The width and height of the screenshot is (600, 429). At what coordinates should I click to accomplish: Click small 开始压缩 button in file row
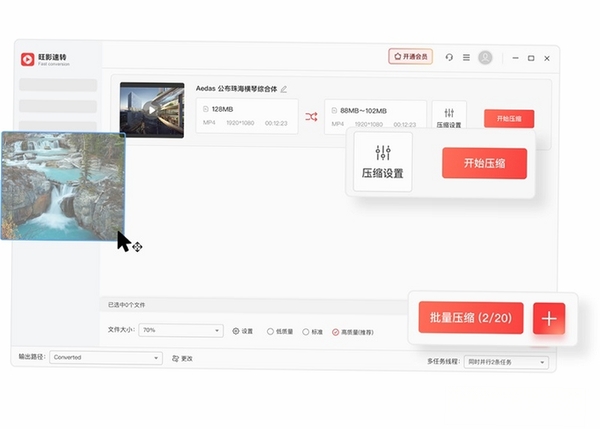tap(509, 119)
